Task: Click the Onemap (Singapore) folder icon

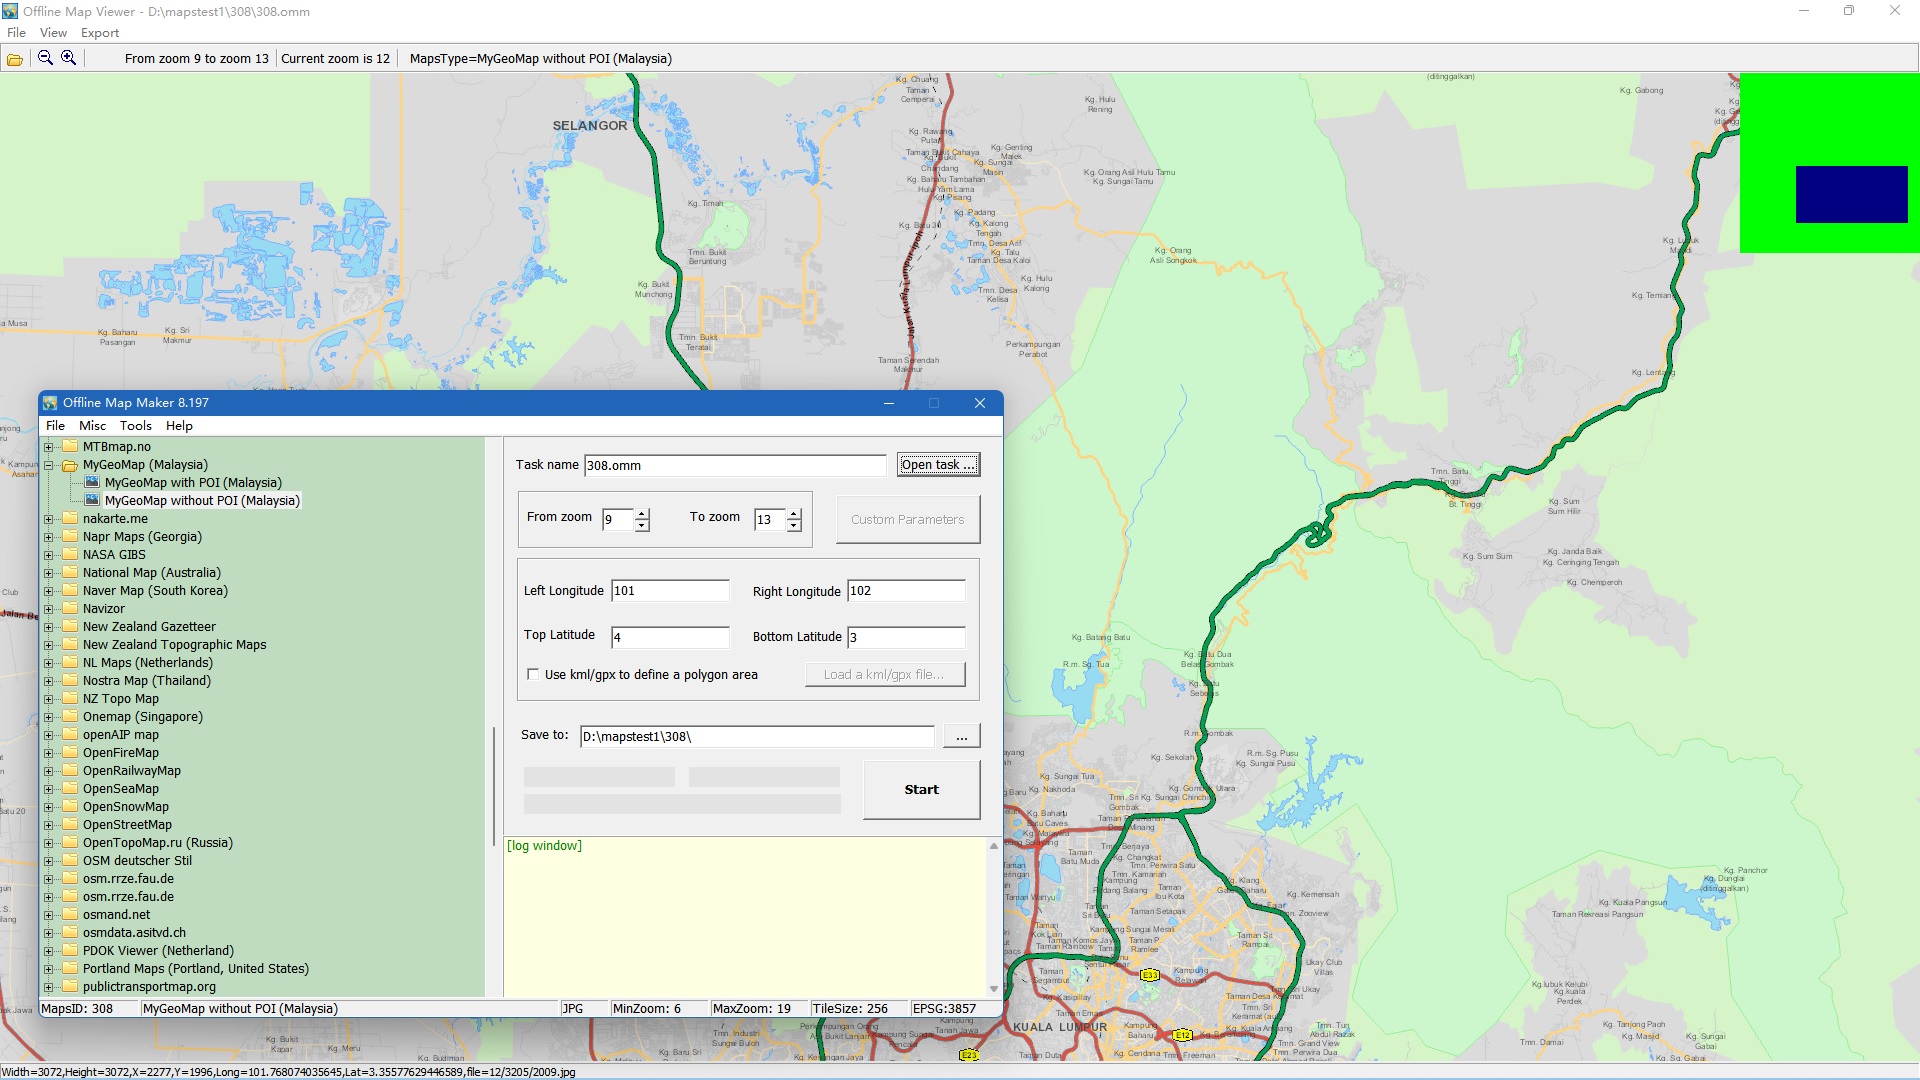Action: point(70,717)
